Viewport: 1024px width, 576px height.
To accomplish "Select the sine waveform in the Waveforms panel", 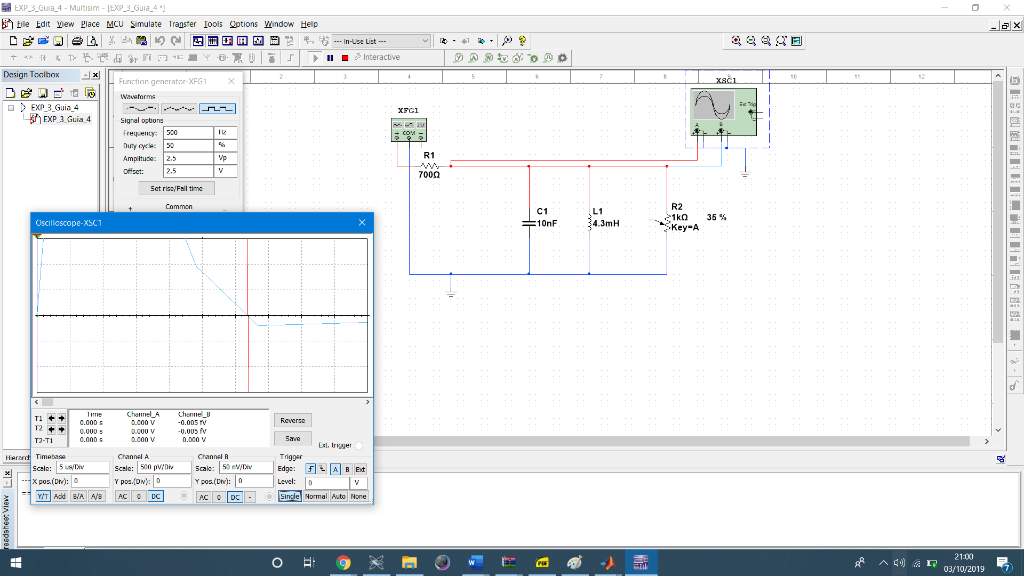I will click(x=140, y=108).
